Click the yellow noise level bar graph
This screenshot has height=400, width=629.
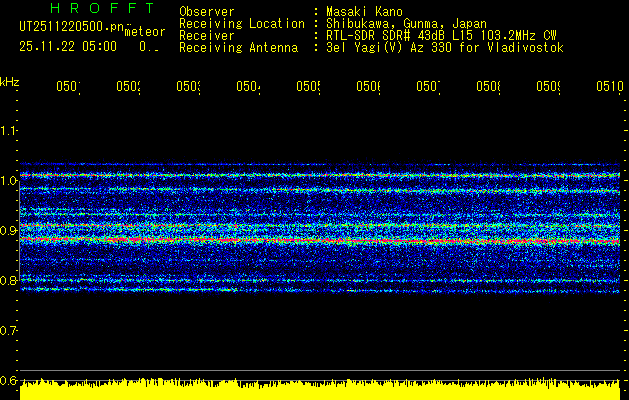click(320, 389)
